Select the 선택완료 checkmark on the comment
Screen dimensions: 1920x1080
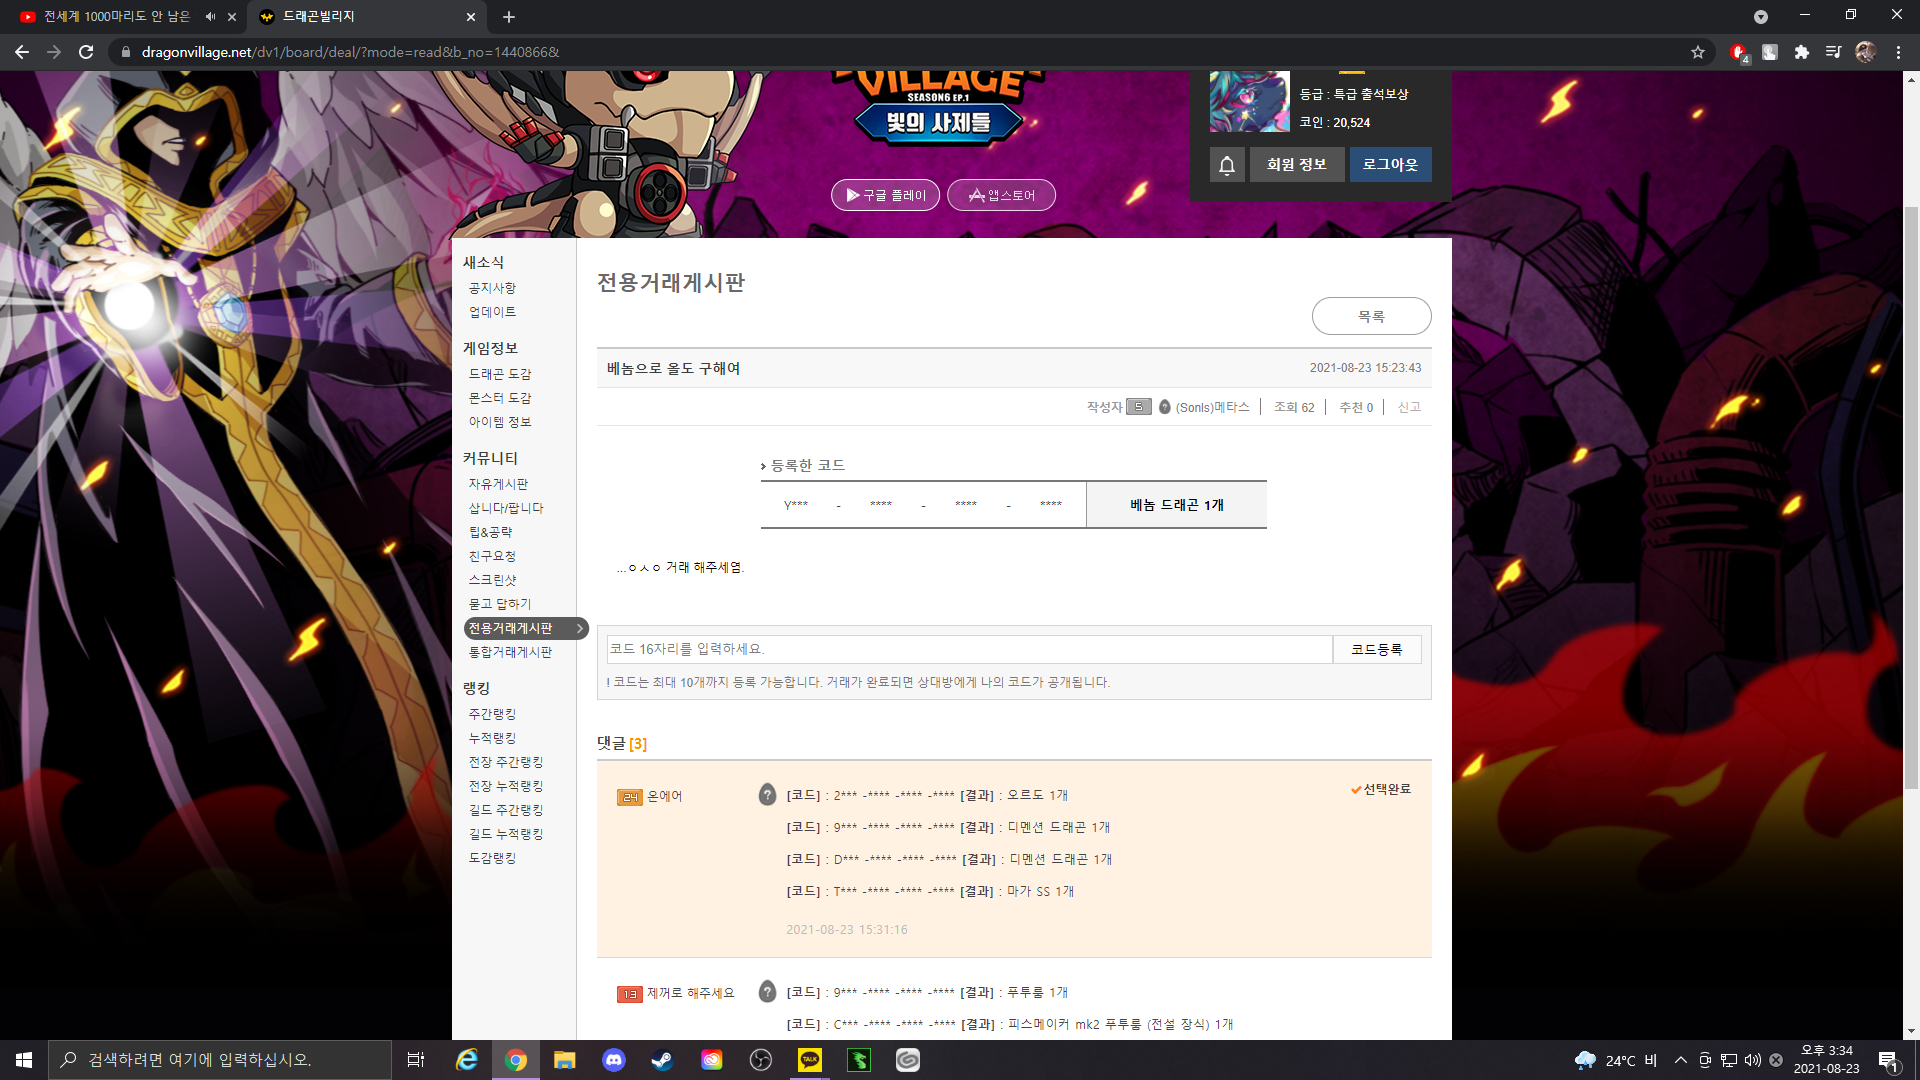pos(1380,789)
